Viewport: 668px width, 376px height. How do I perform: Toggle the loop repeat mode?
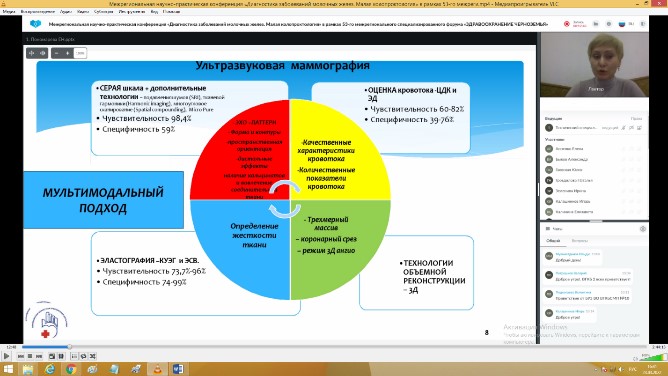click(x=84, y=356)
